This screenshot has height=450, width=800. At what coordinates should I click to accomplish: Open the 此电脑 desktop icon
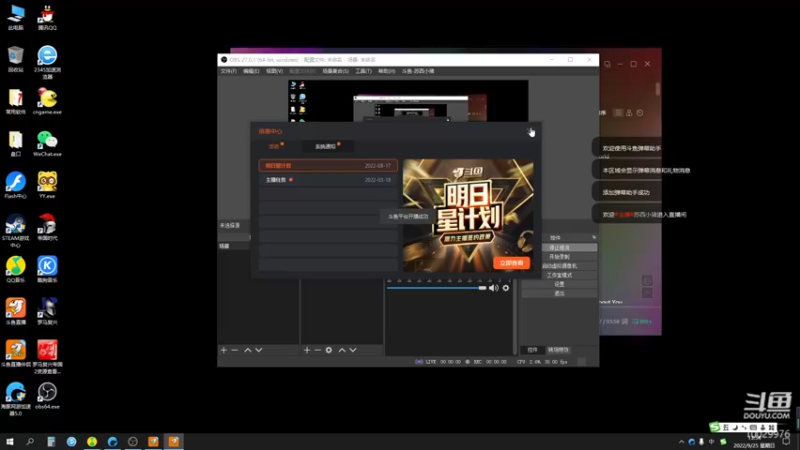click(16, 16)
